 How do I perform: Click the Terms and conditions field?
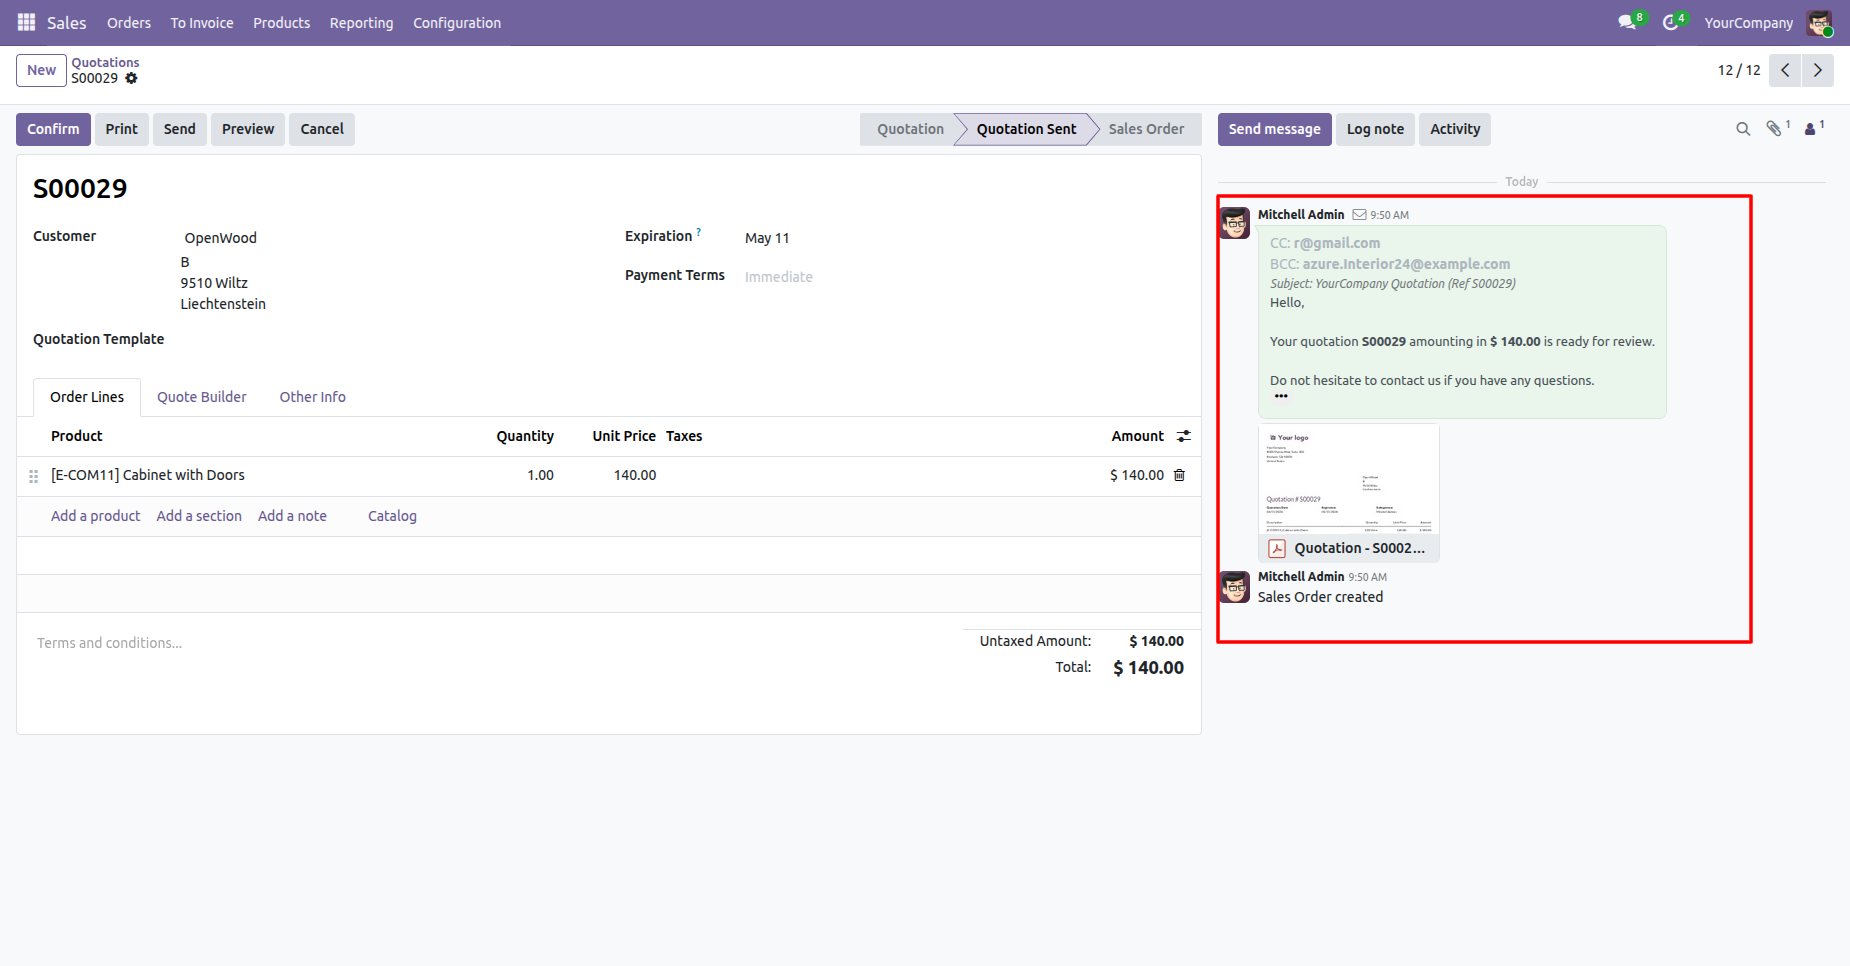pos(110,643)
